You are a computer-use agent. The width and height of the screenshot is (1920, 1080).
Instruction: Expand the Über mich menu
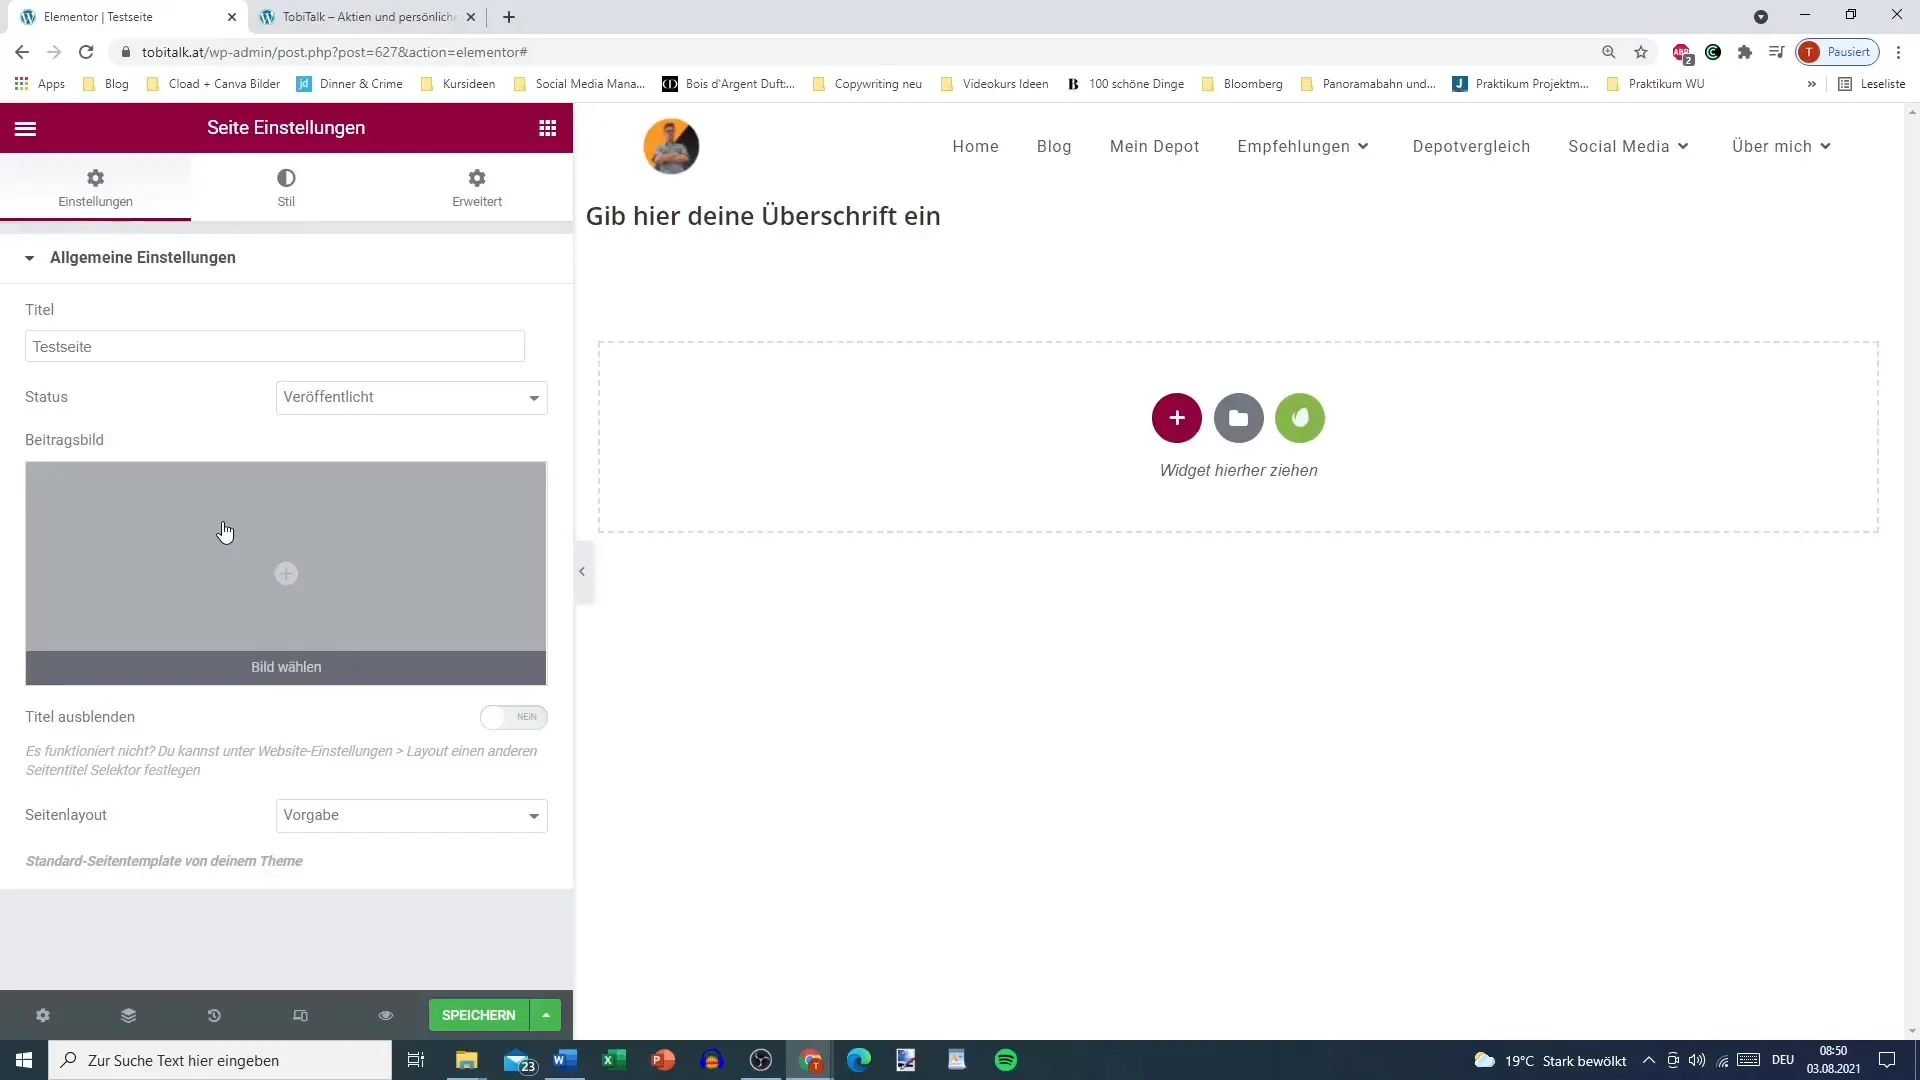click(x=1781, y=146)
